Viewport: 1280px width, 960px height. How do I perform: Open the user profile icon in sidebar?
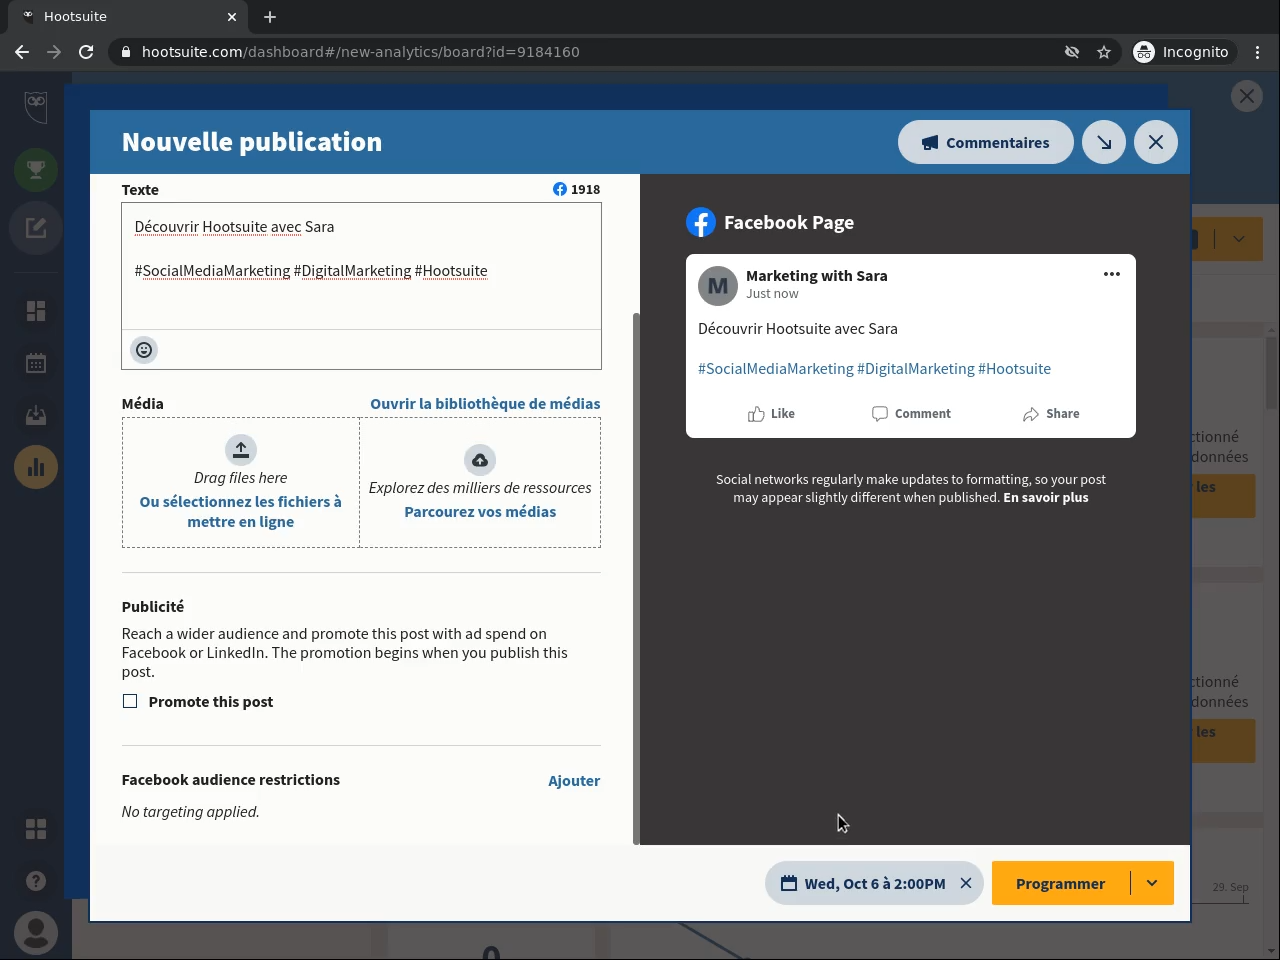tap(36, 933)
